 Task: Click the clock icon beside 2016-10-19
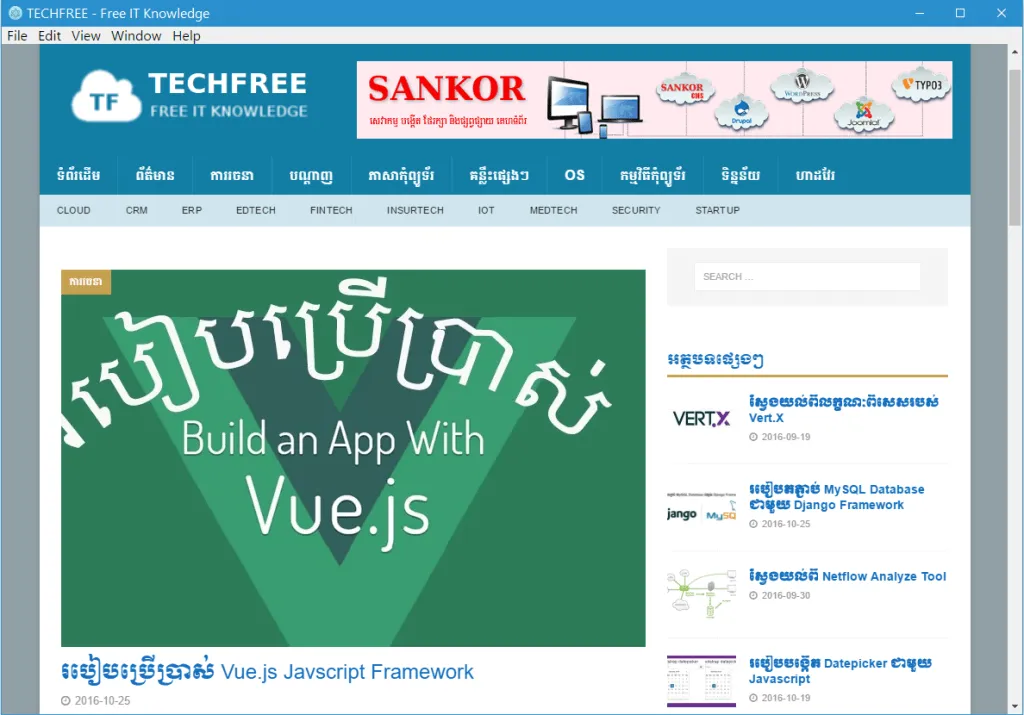[753, 698]
